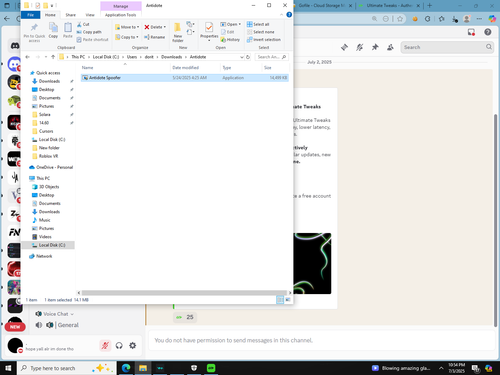Select OneDrive - Personal in sidebar
Image resolution: width=500 pixels, height=375 pixels.
(51, 167)
